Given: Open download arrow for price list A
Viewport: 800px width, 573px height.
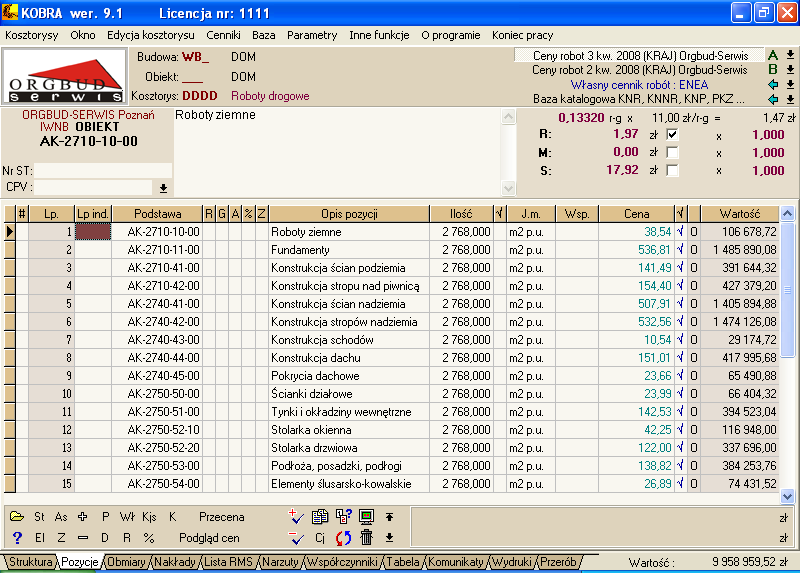Looking at the screenshot, I should 790,55.
